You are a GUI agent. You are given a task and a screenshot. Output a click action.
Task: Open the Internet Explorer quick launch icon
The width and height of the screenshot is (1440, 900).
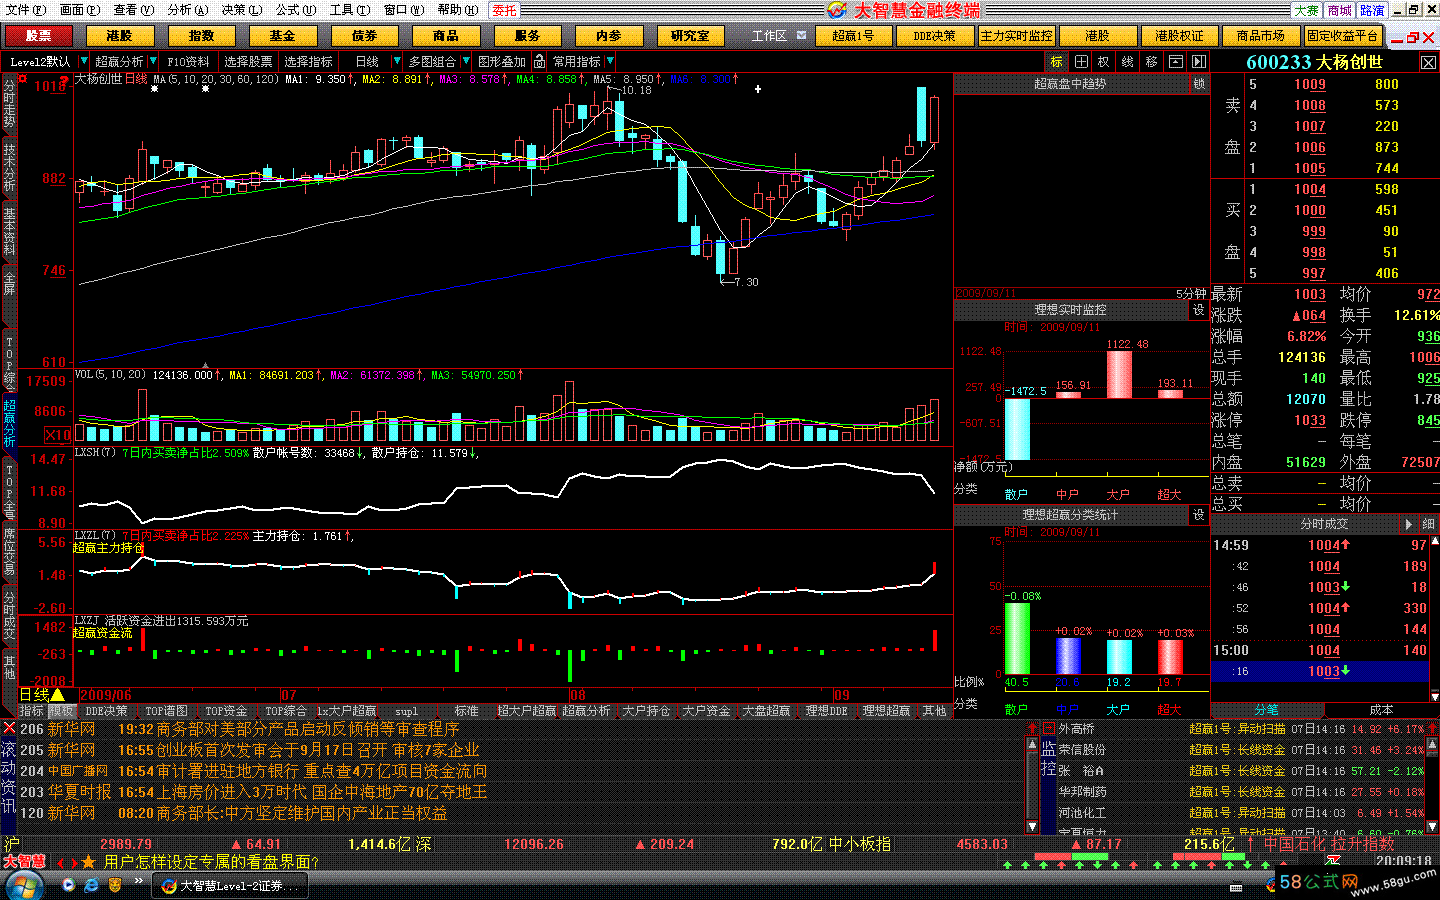point(91,885)
